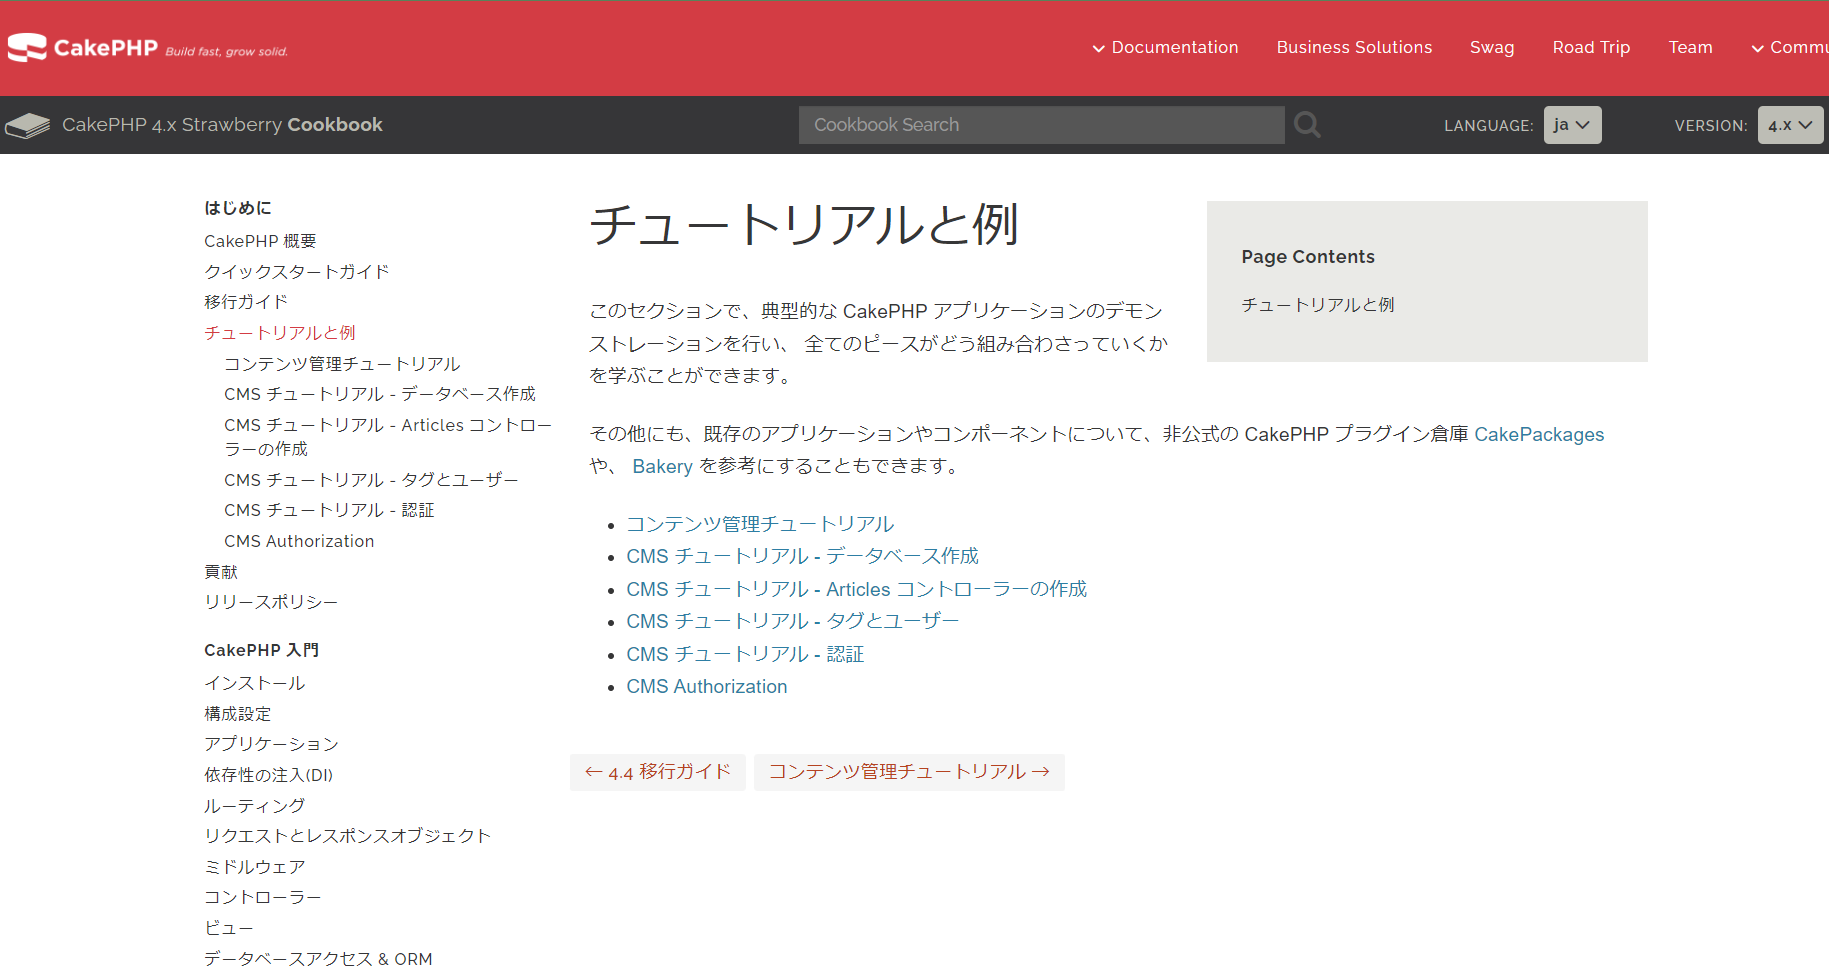Open the language ja dropdown
1829x980 pixels.
(x=1572, y=125)
